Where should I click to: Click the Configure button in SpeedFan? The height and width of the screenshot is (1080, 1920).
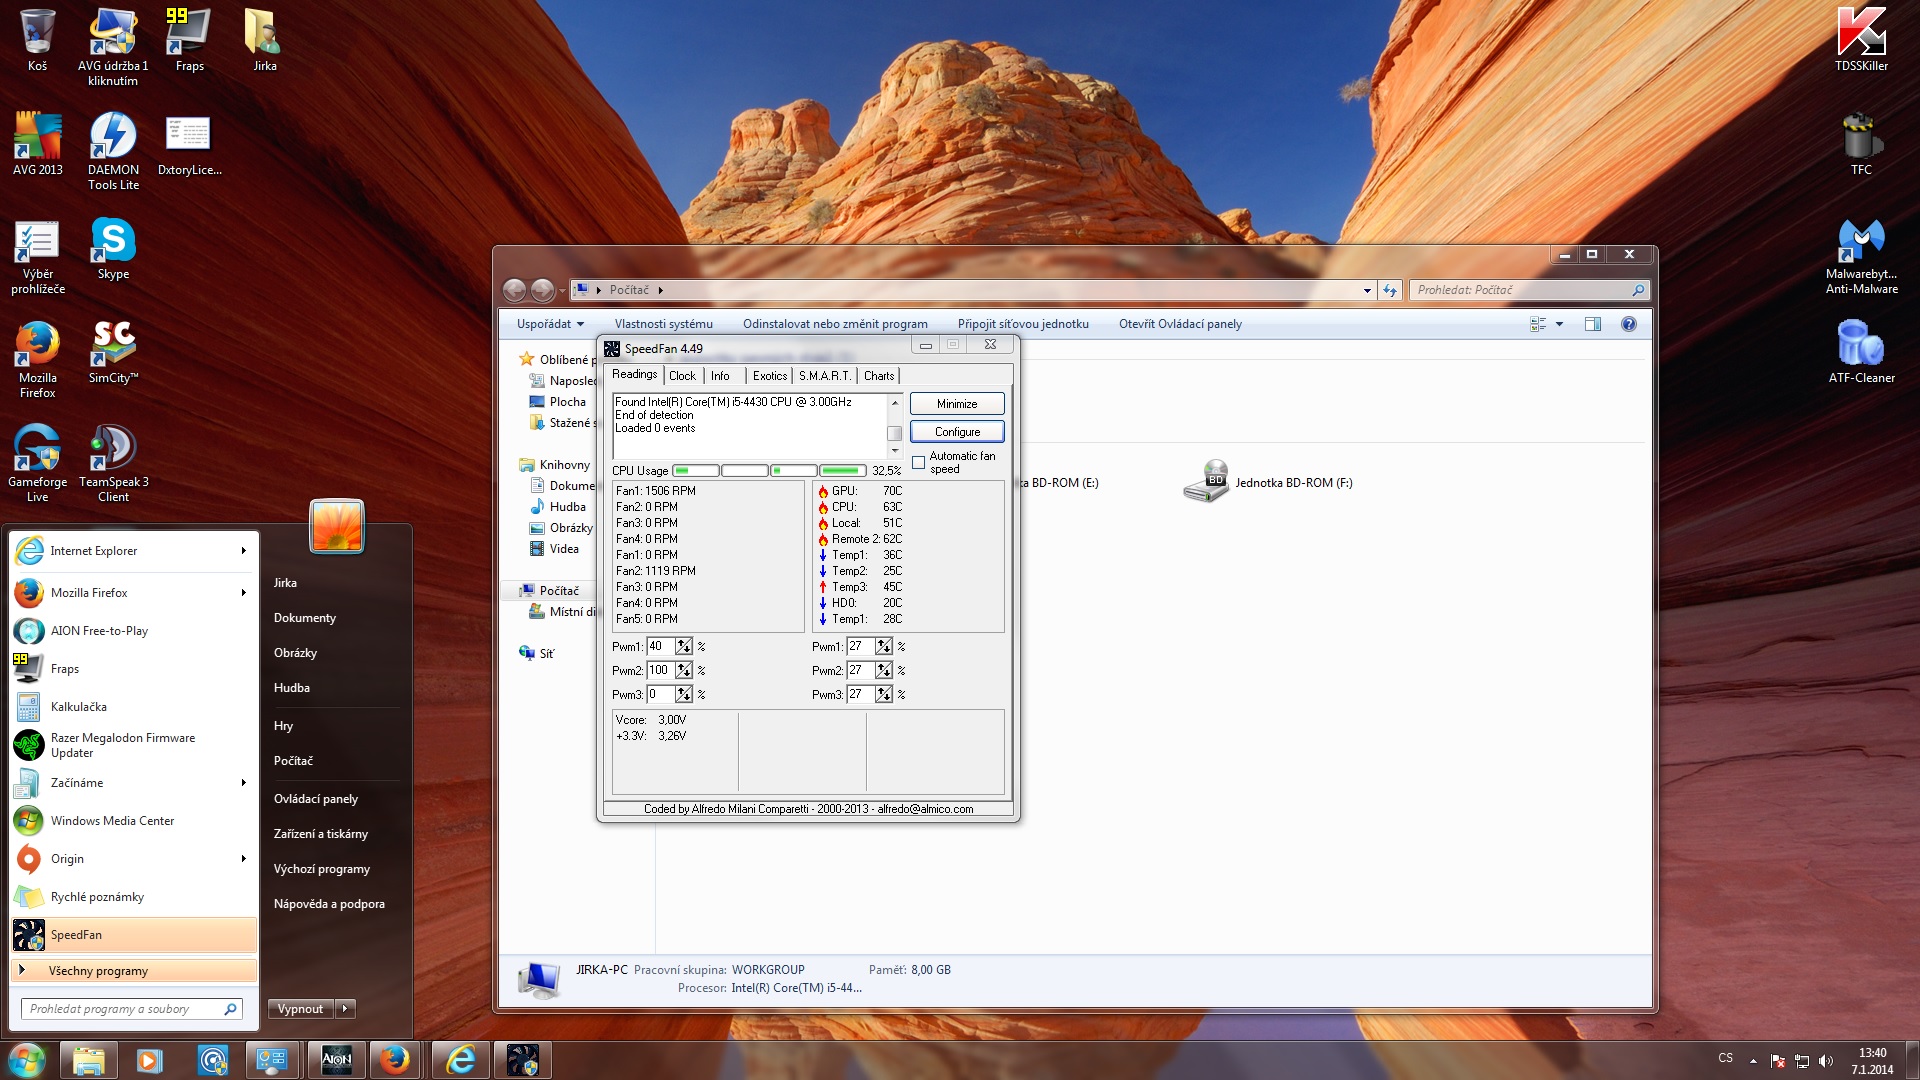point(957,432)
